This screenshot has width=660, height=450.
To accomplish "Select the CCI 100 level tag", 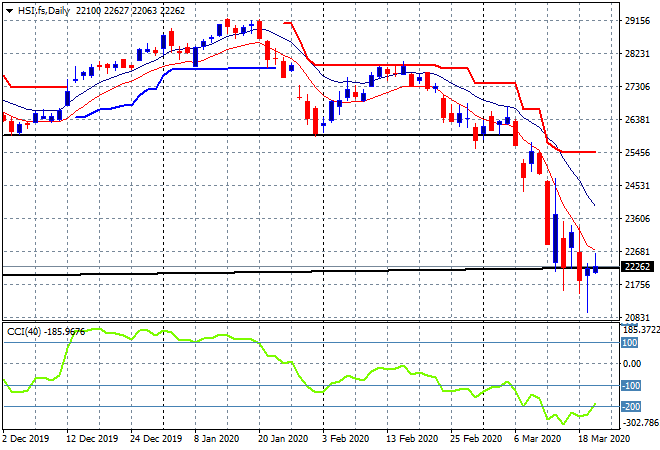I will click(x=630, y=343).
